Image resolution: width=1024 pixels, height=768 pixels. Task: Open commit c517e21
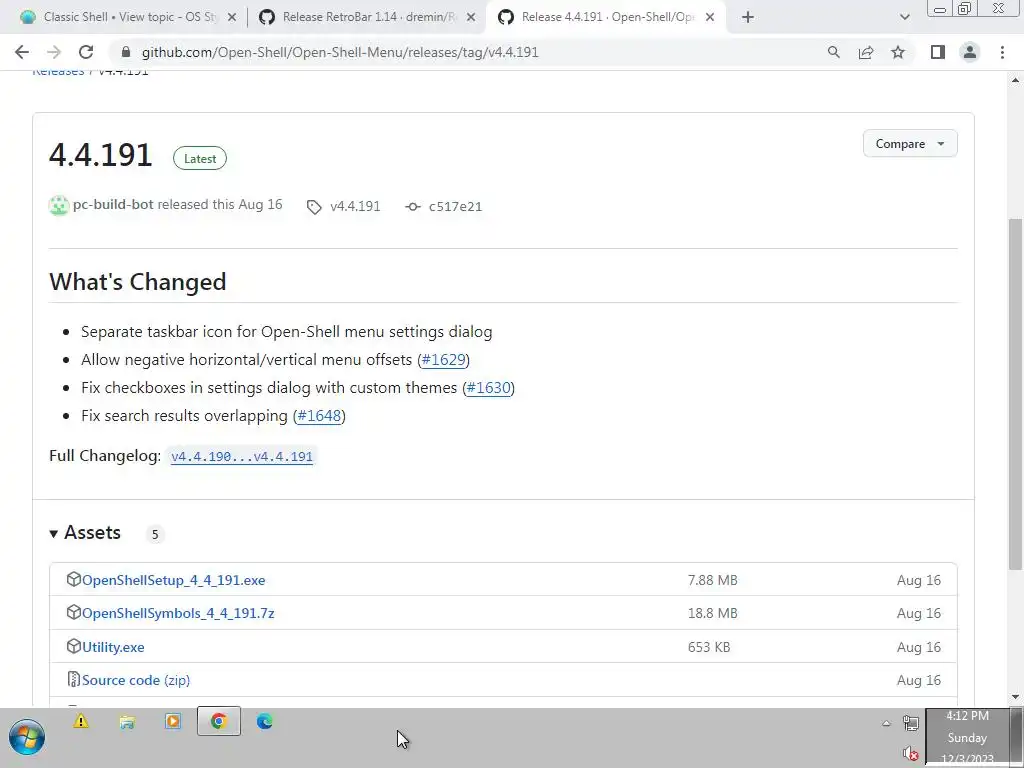click(x=455, y=206)
